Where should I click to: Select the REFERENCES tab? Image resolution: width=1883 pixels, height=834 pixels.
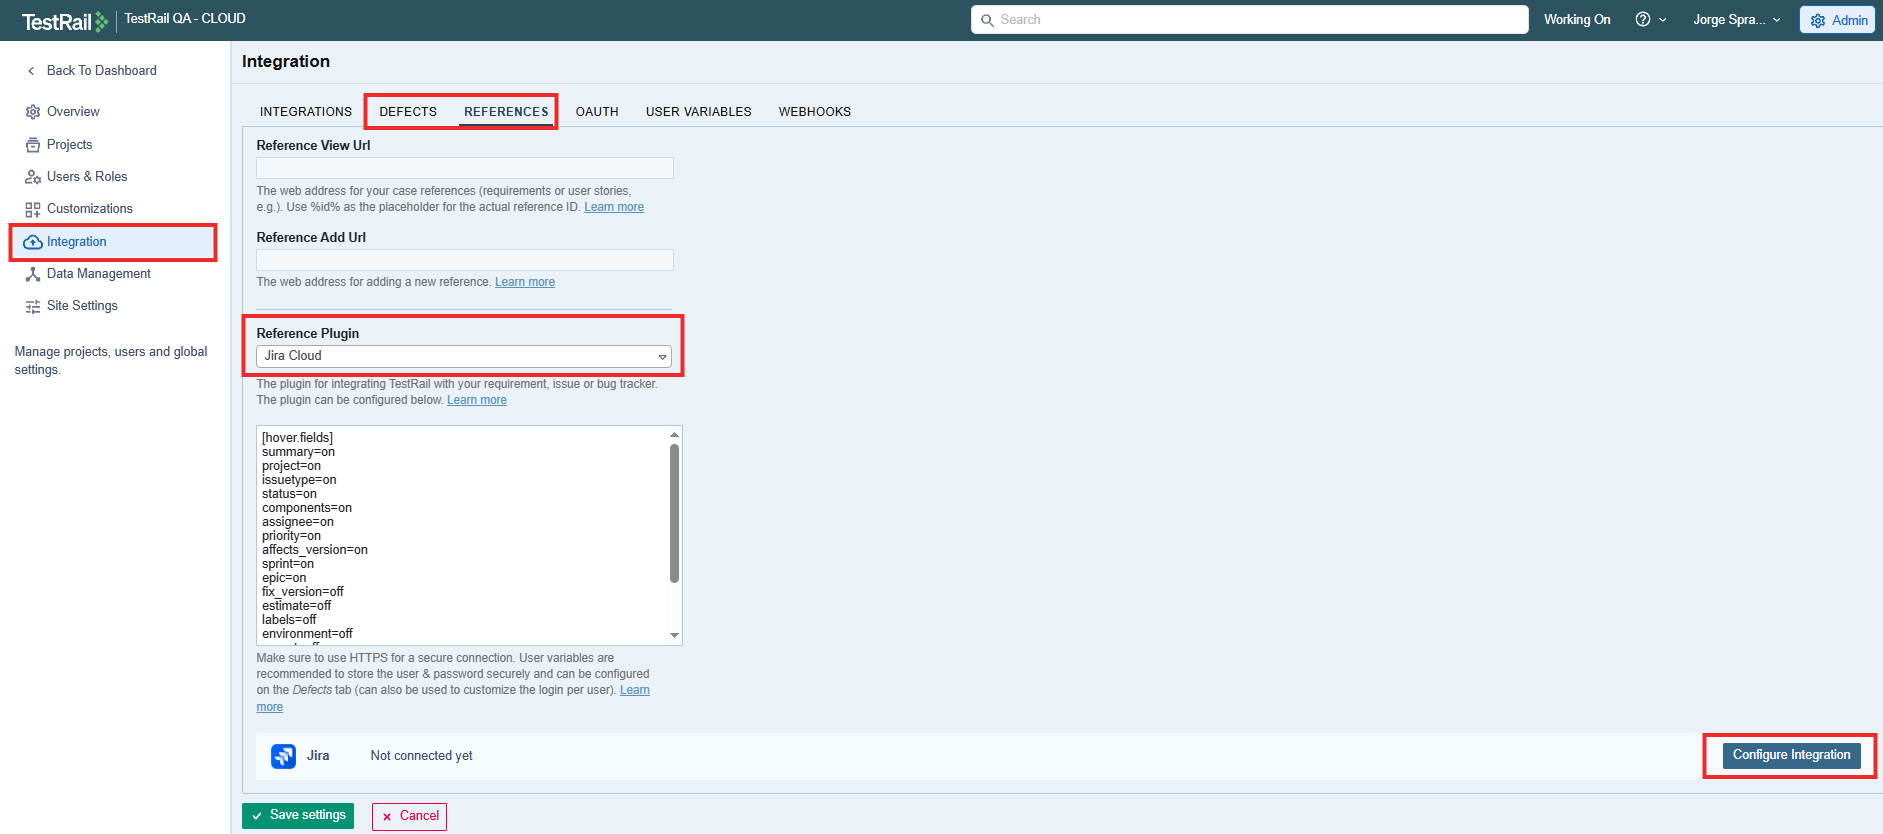click(x=506, y=112)
